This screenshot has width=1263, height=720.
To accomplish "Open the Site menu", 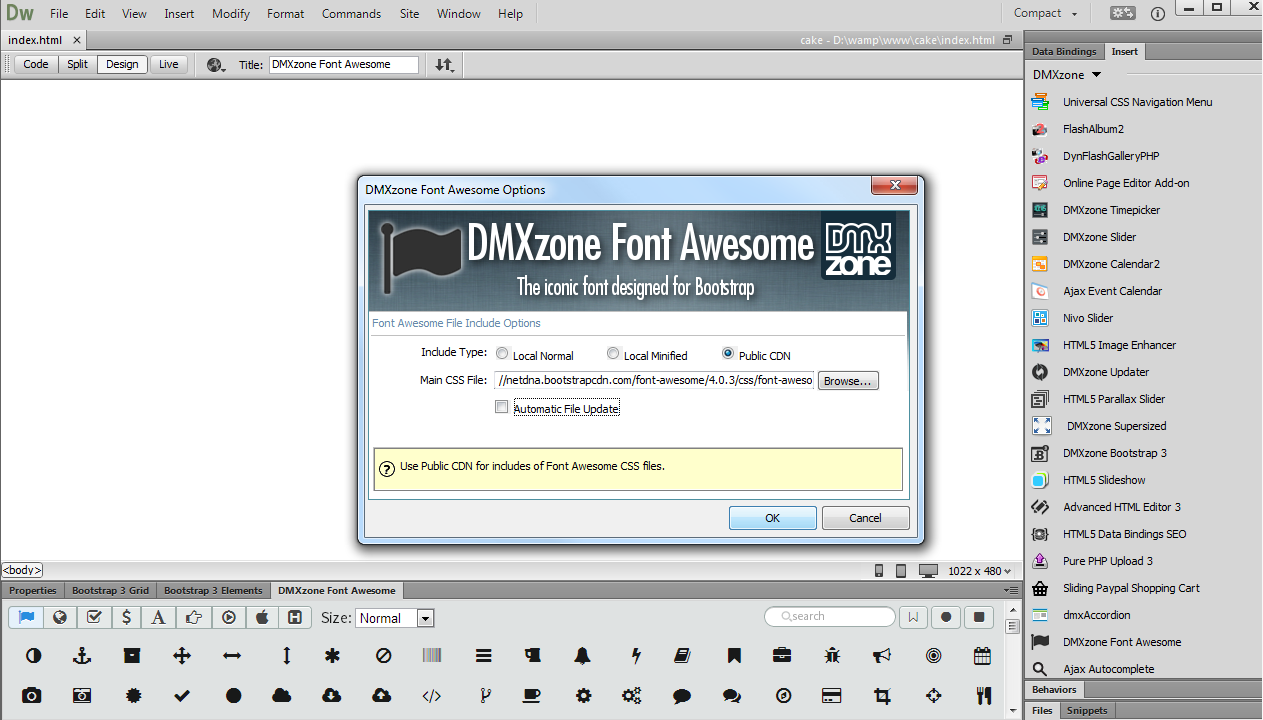I will [x=409, y=14].
